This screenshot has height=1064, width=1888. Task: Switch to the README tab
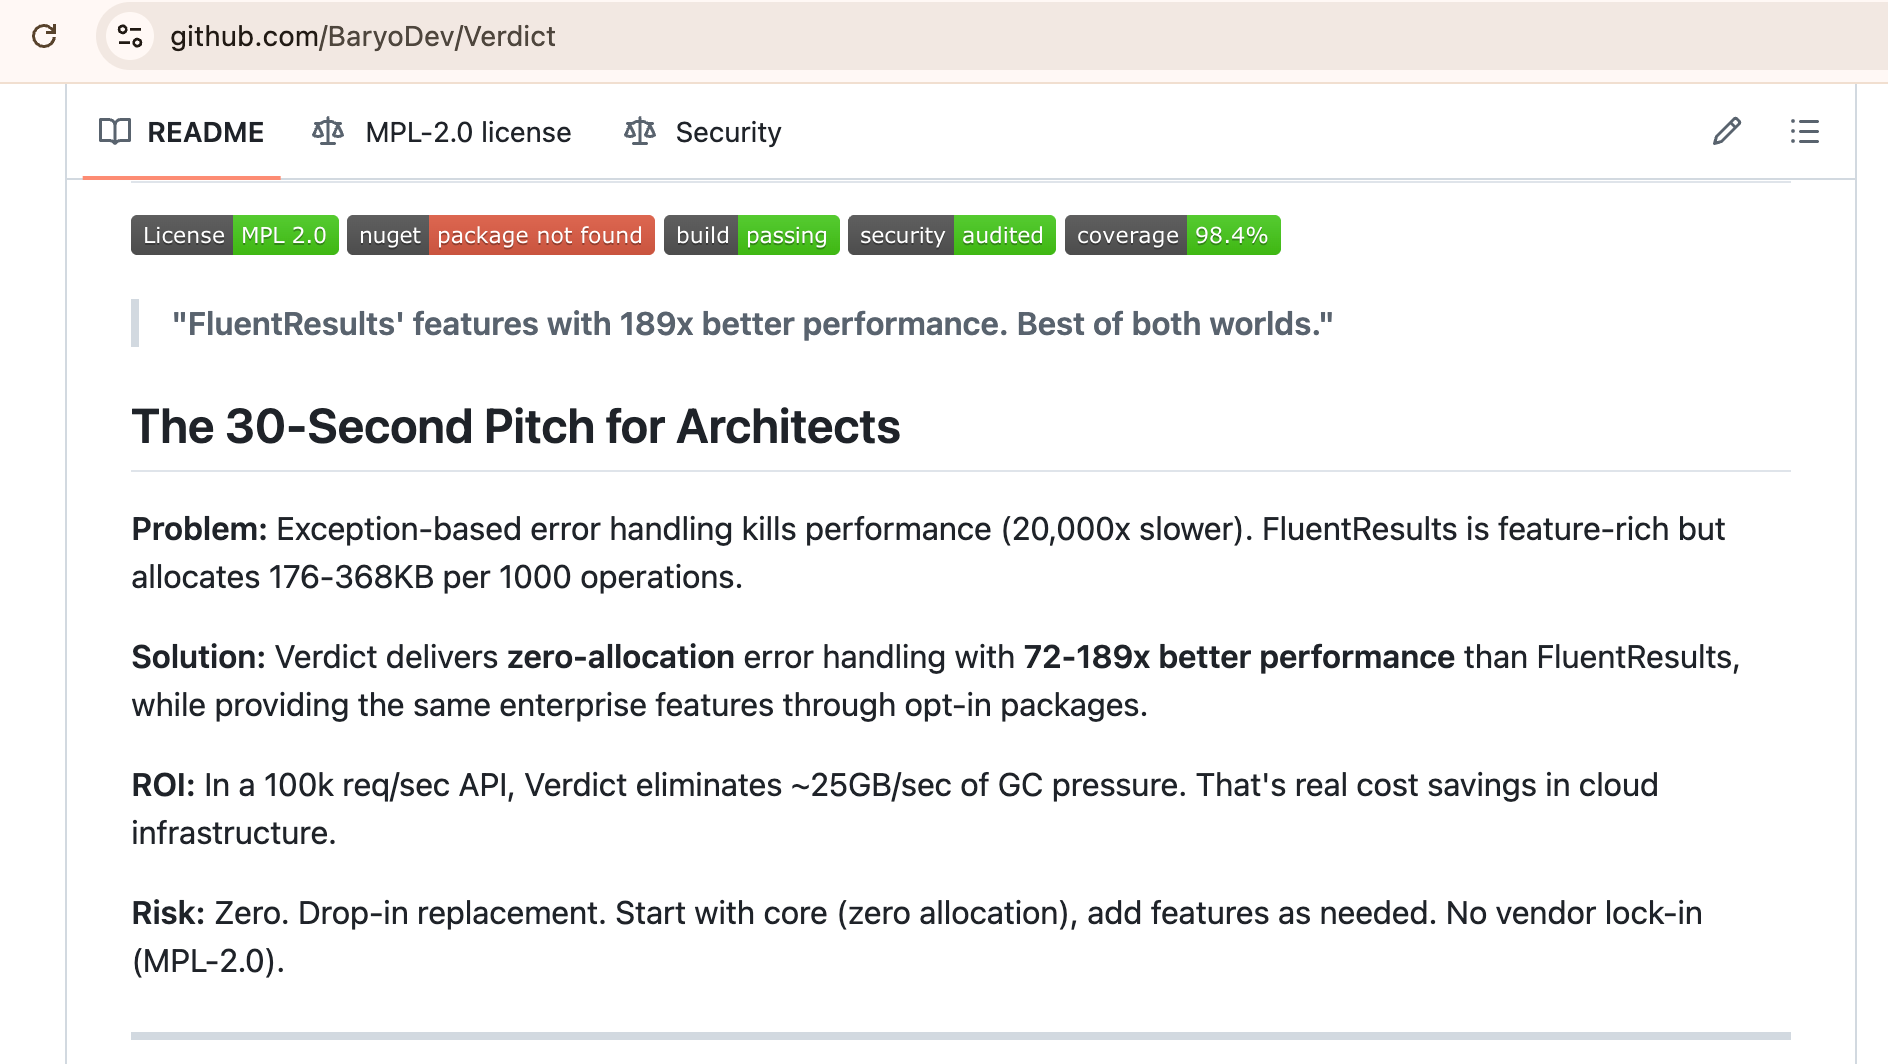tap(181, 132)
